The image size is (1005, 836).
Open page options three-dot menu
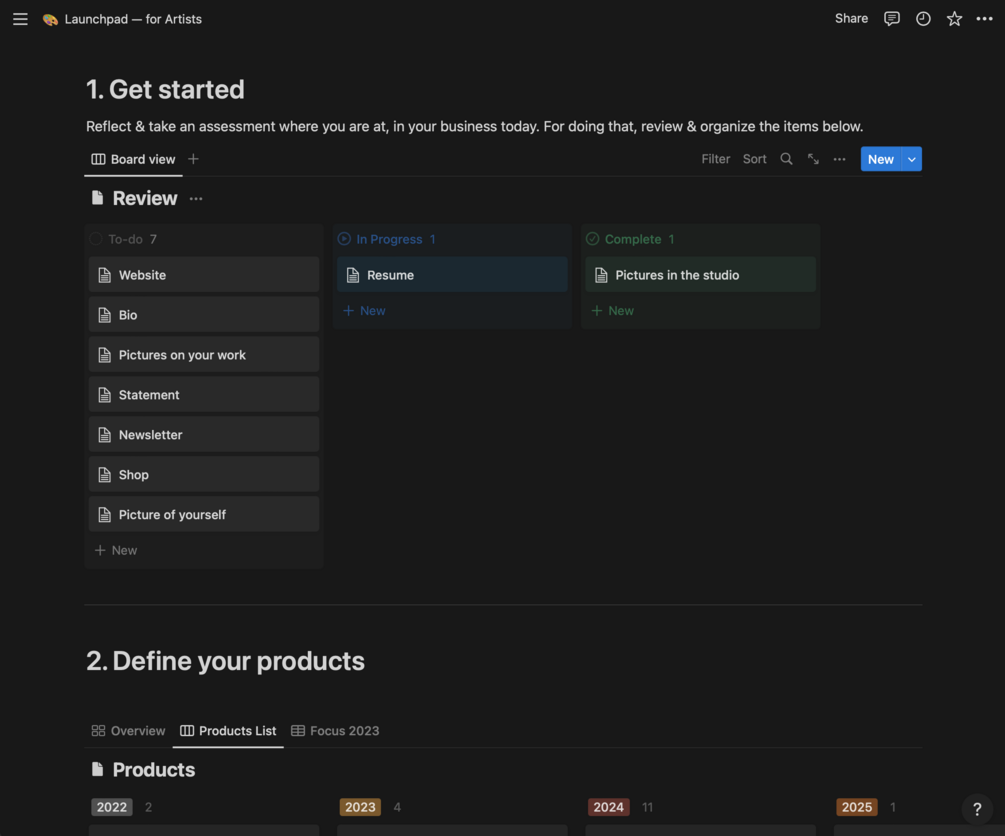pyautogui.click(x=985, y=19)
